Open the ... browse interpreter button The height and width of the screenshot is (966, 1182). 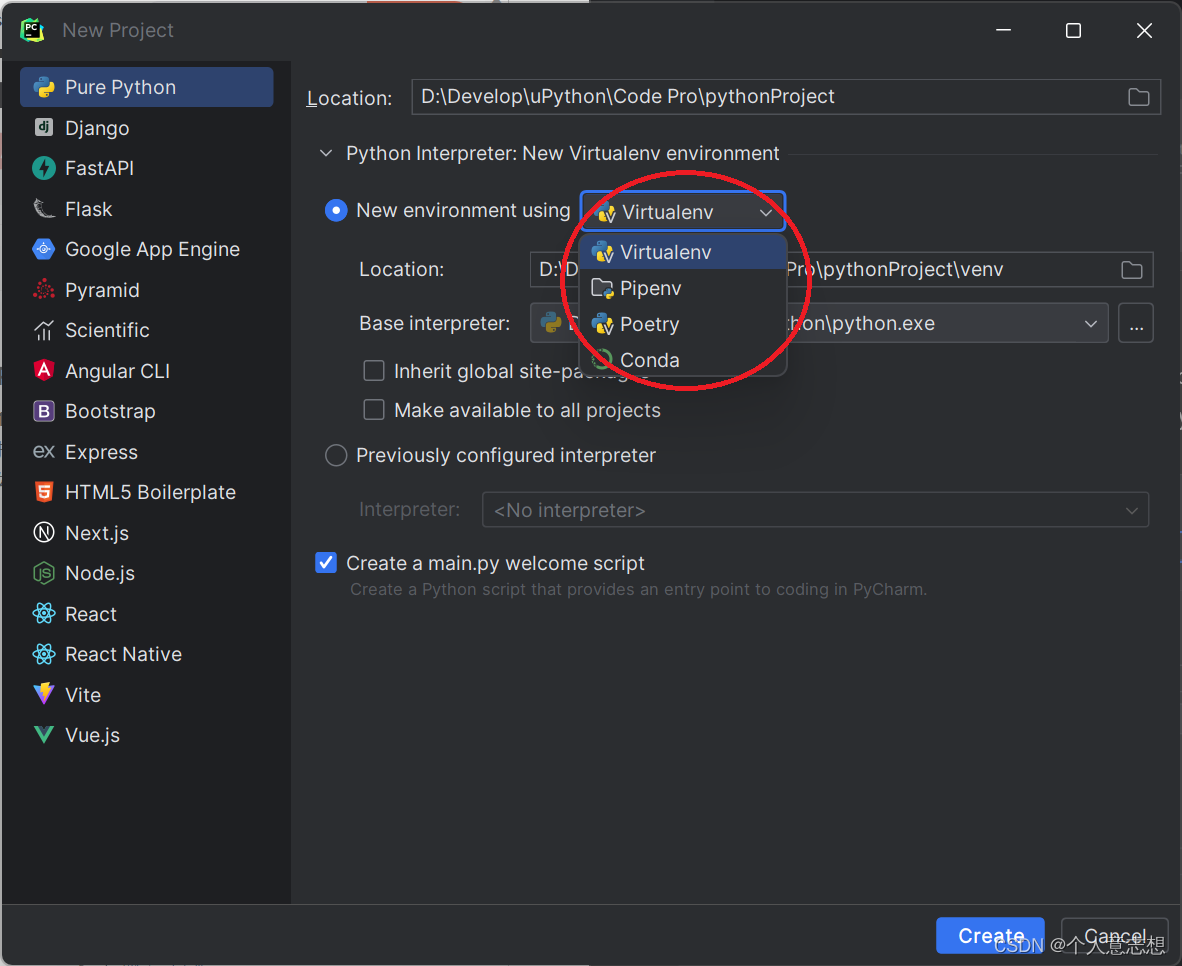click(x=1136, y=324)
